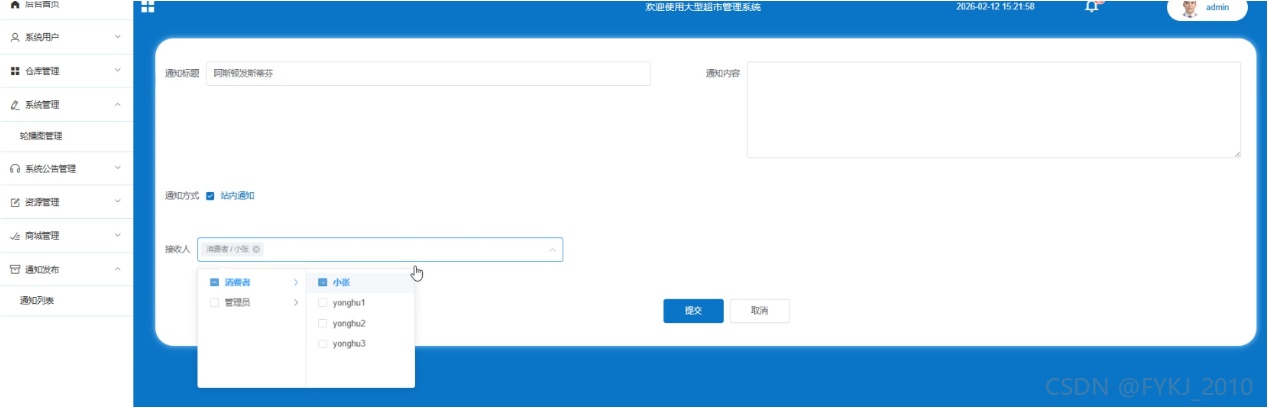Expand the 系统公告管理 sidebar menu
1268x408 pixels.
point(118,169)
